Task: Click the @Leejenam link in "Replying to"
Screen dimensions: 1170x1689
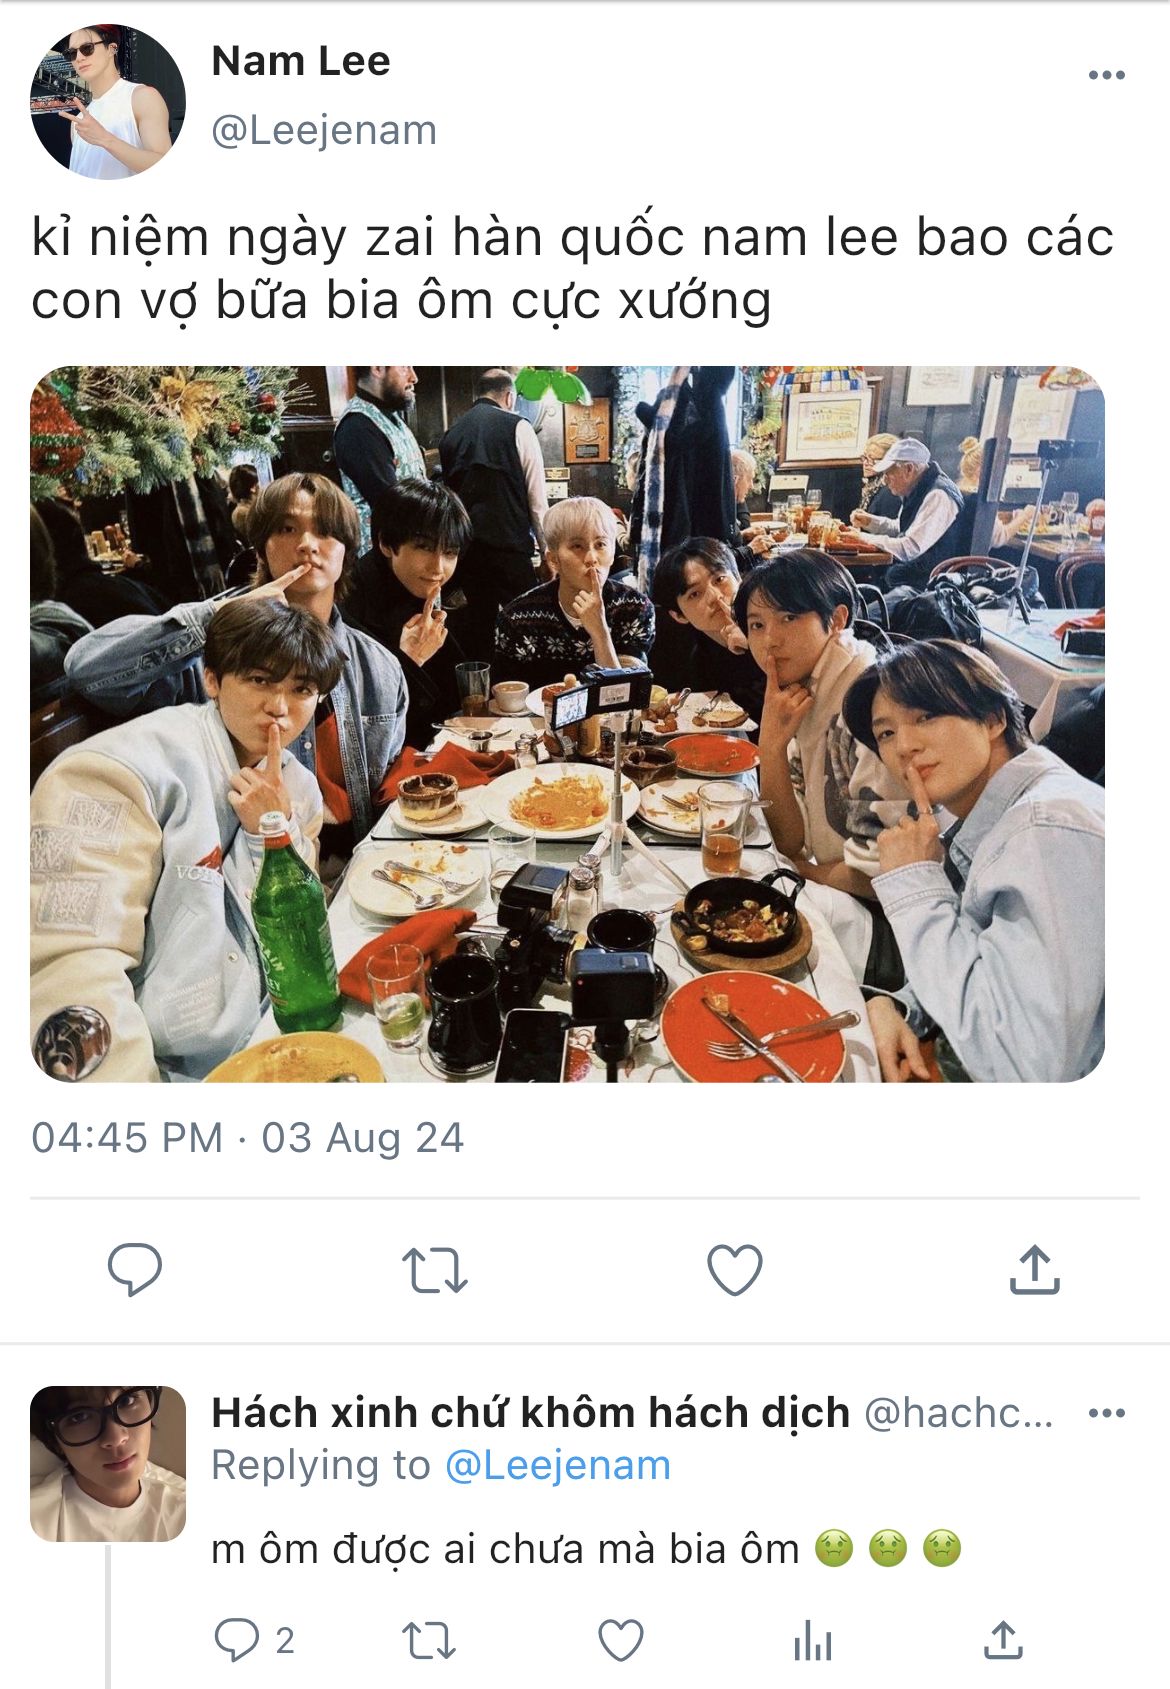Action: [557, 1465]
